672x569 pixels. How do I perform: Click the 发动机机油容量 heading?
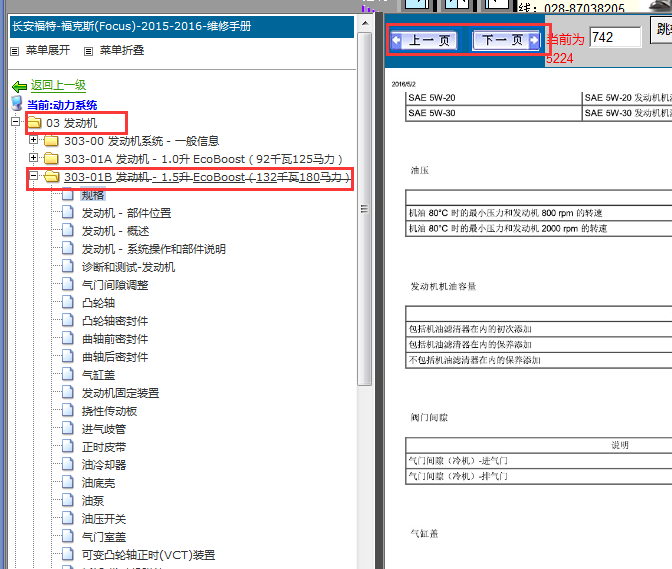[x=443, y=286]
